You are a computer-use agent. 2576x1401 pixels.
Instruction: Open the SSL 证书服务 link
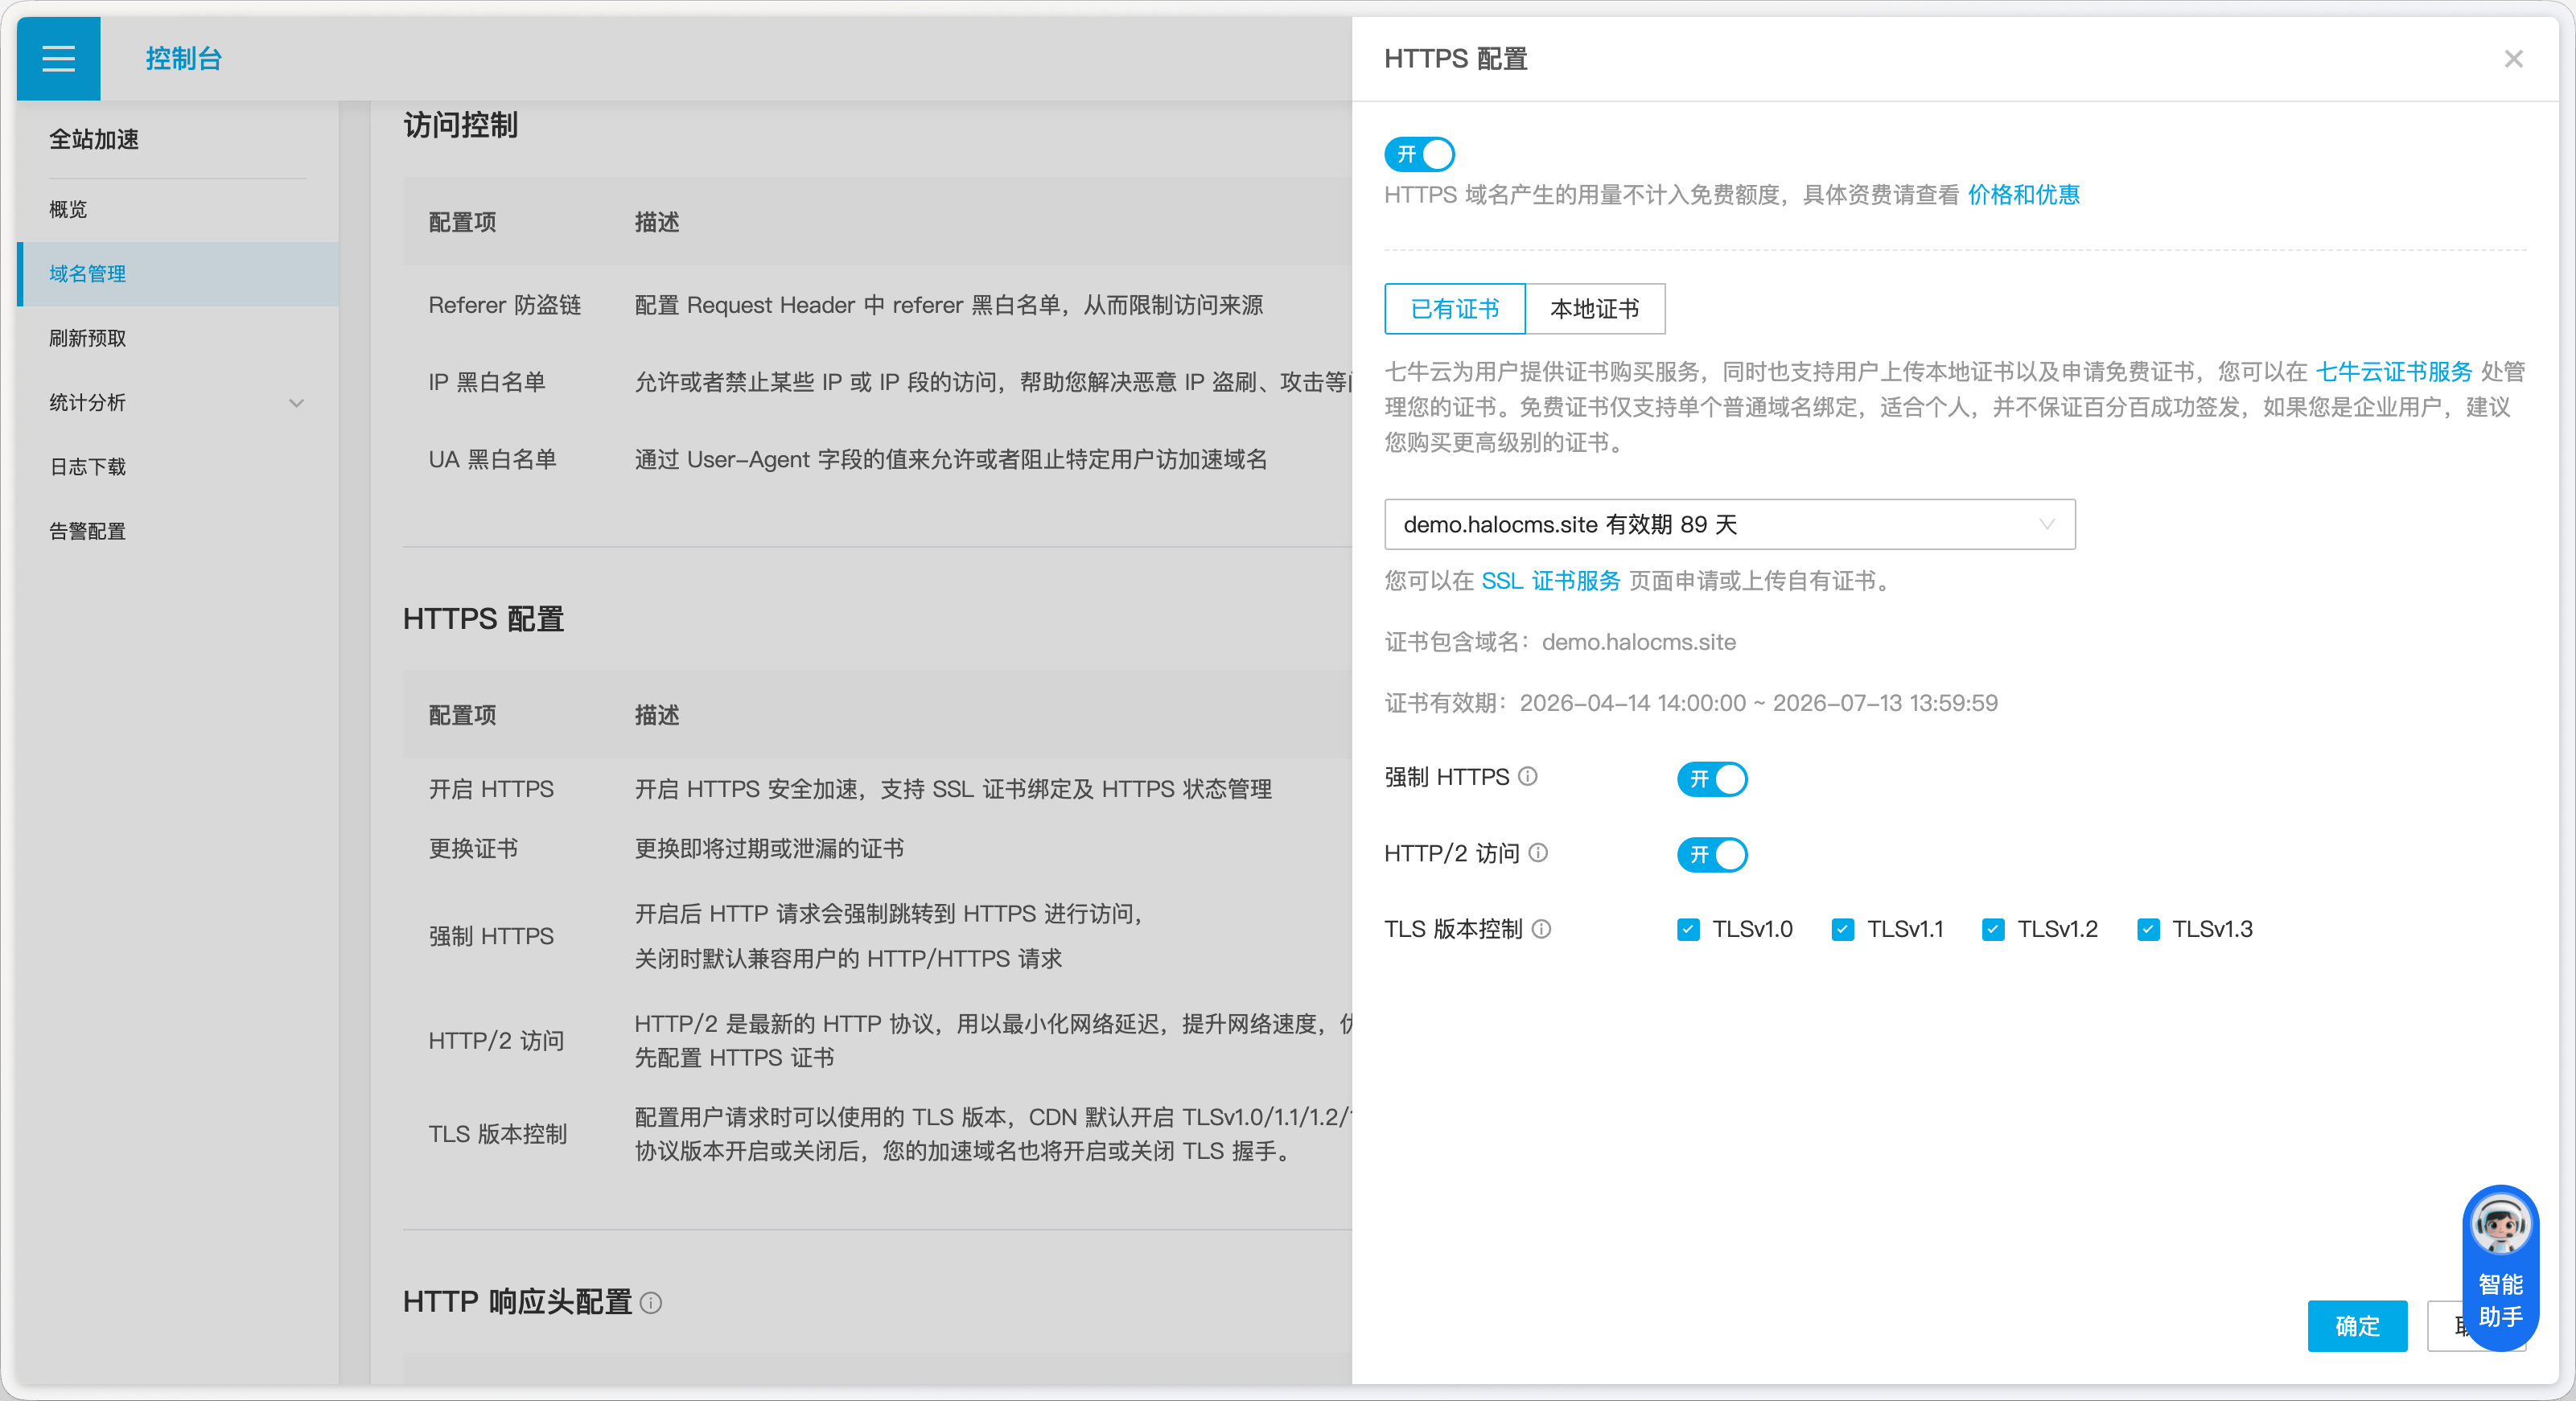click(x=1550, y=581)
